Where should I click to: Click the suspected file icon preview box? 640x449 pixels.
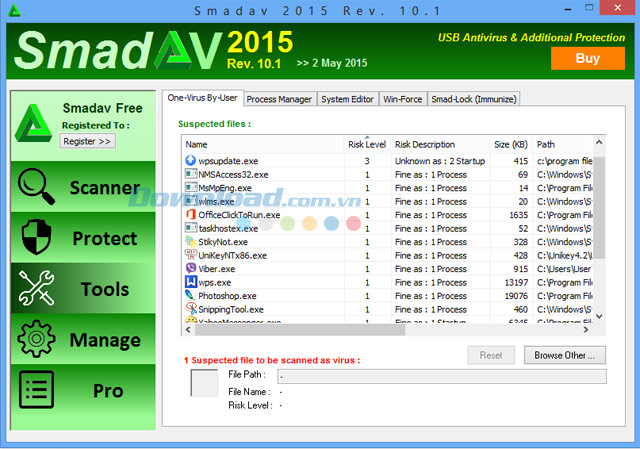tap(204, 383)
